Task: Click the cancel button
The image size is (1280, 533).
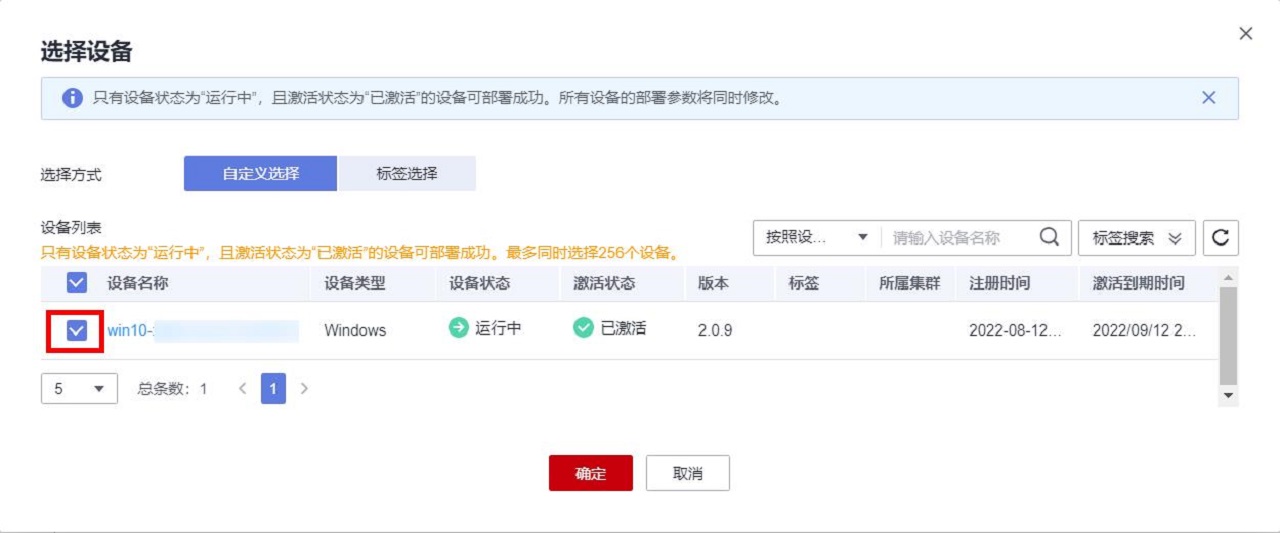Action: [x=687, y=474]
